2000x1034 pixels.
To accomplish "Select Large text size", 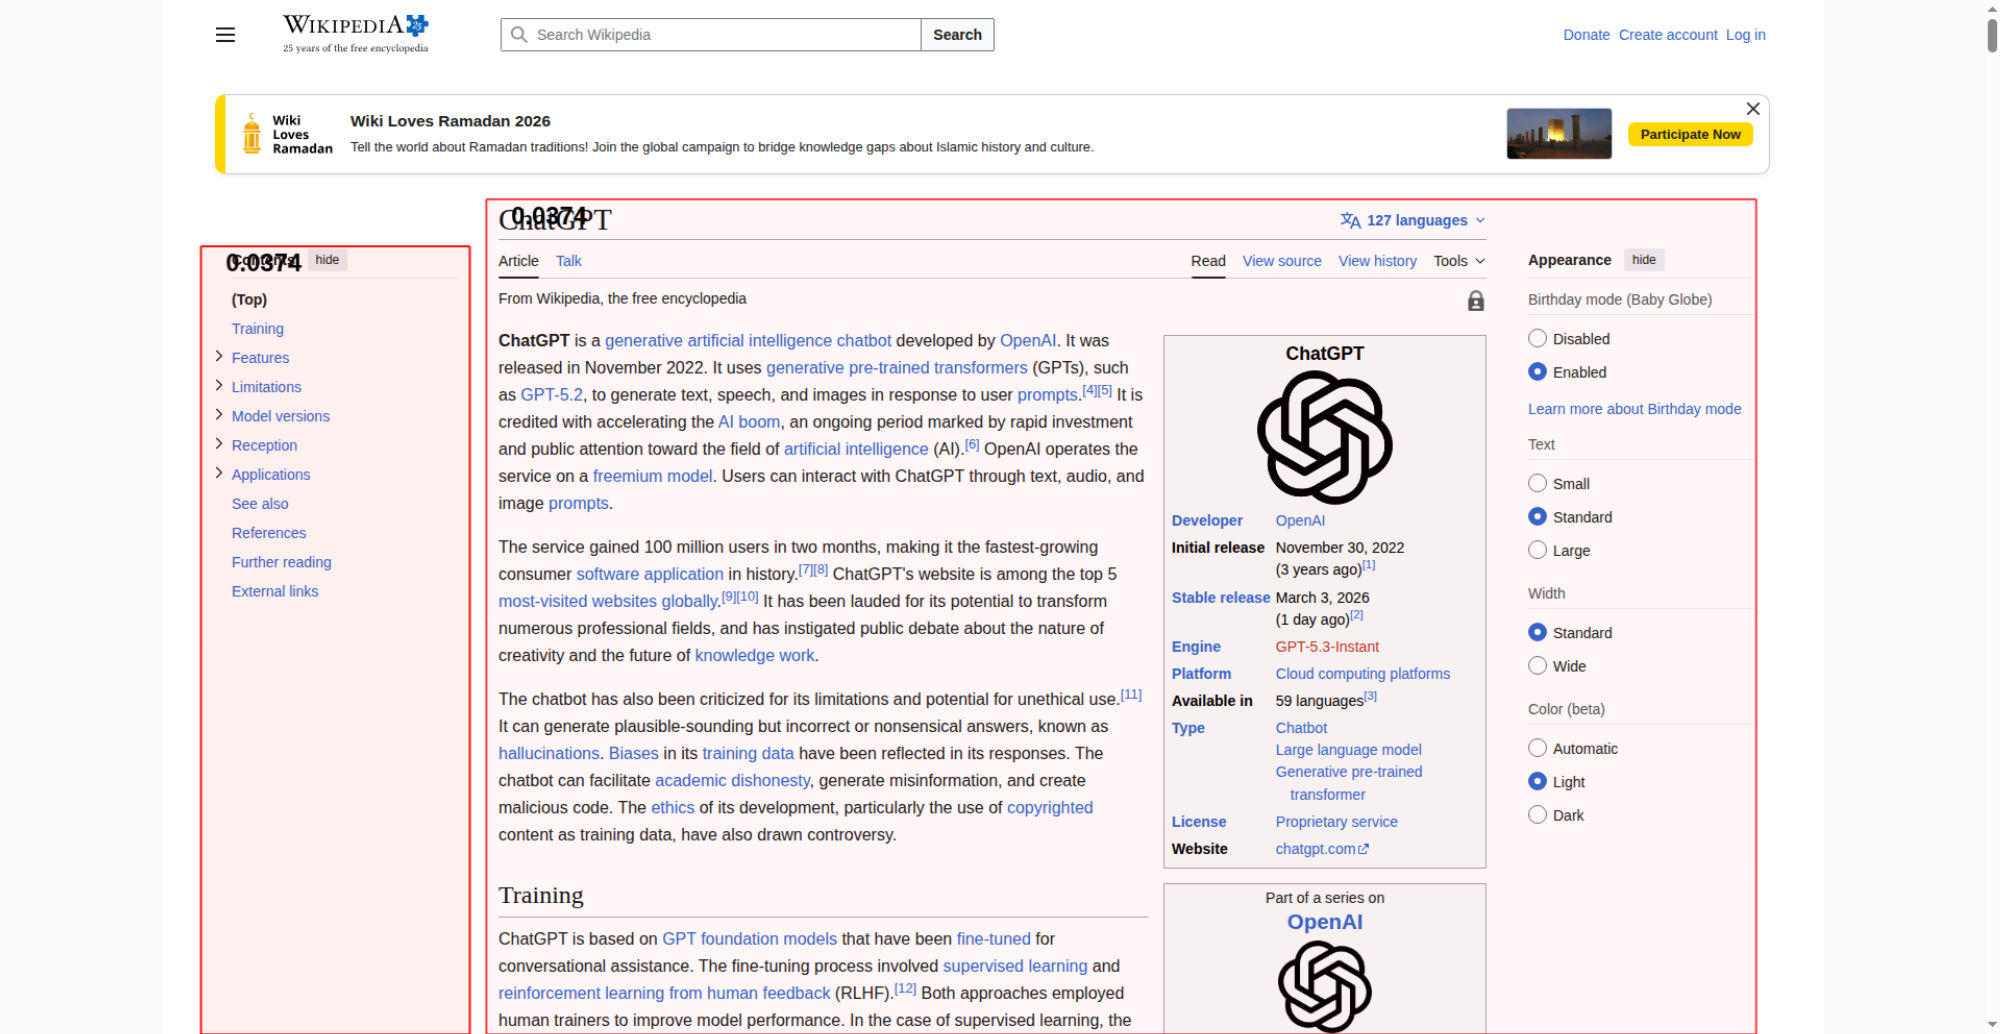I will coord(1537,550).
